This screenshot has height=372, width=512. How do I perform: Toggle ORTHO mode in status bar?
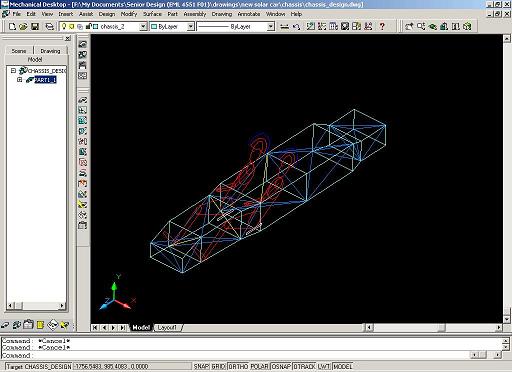[x=238, y=366]
